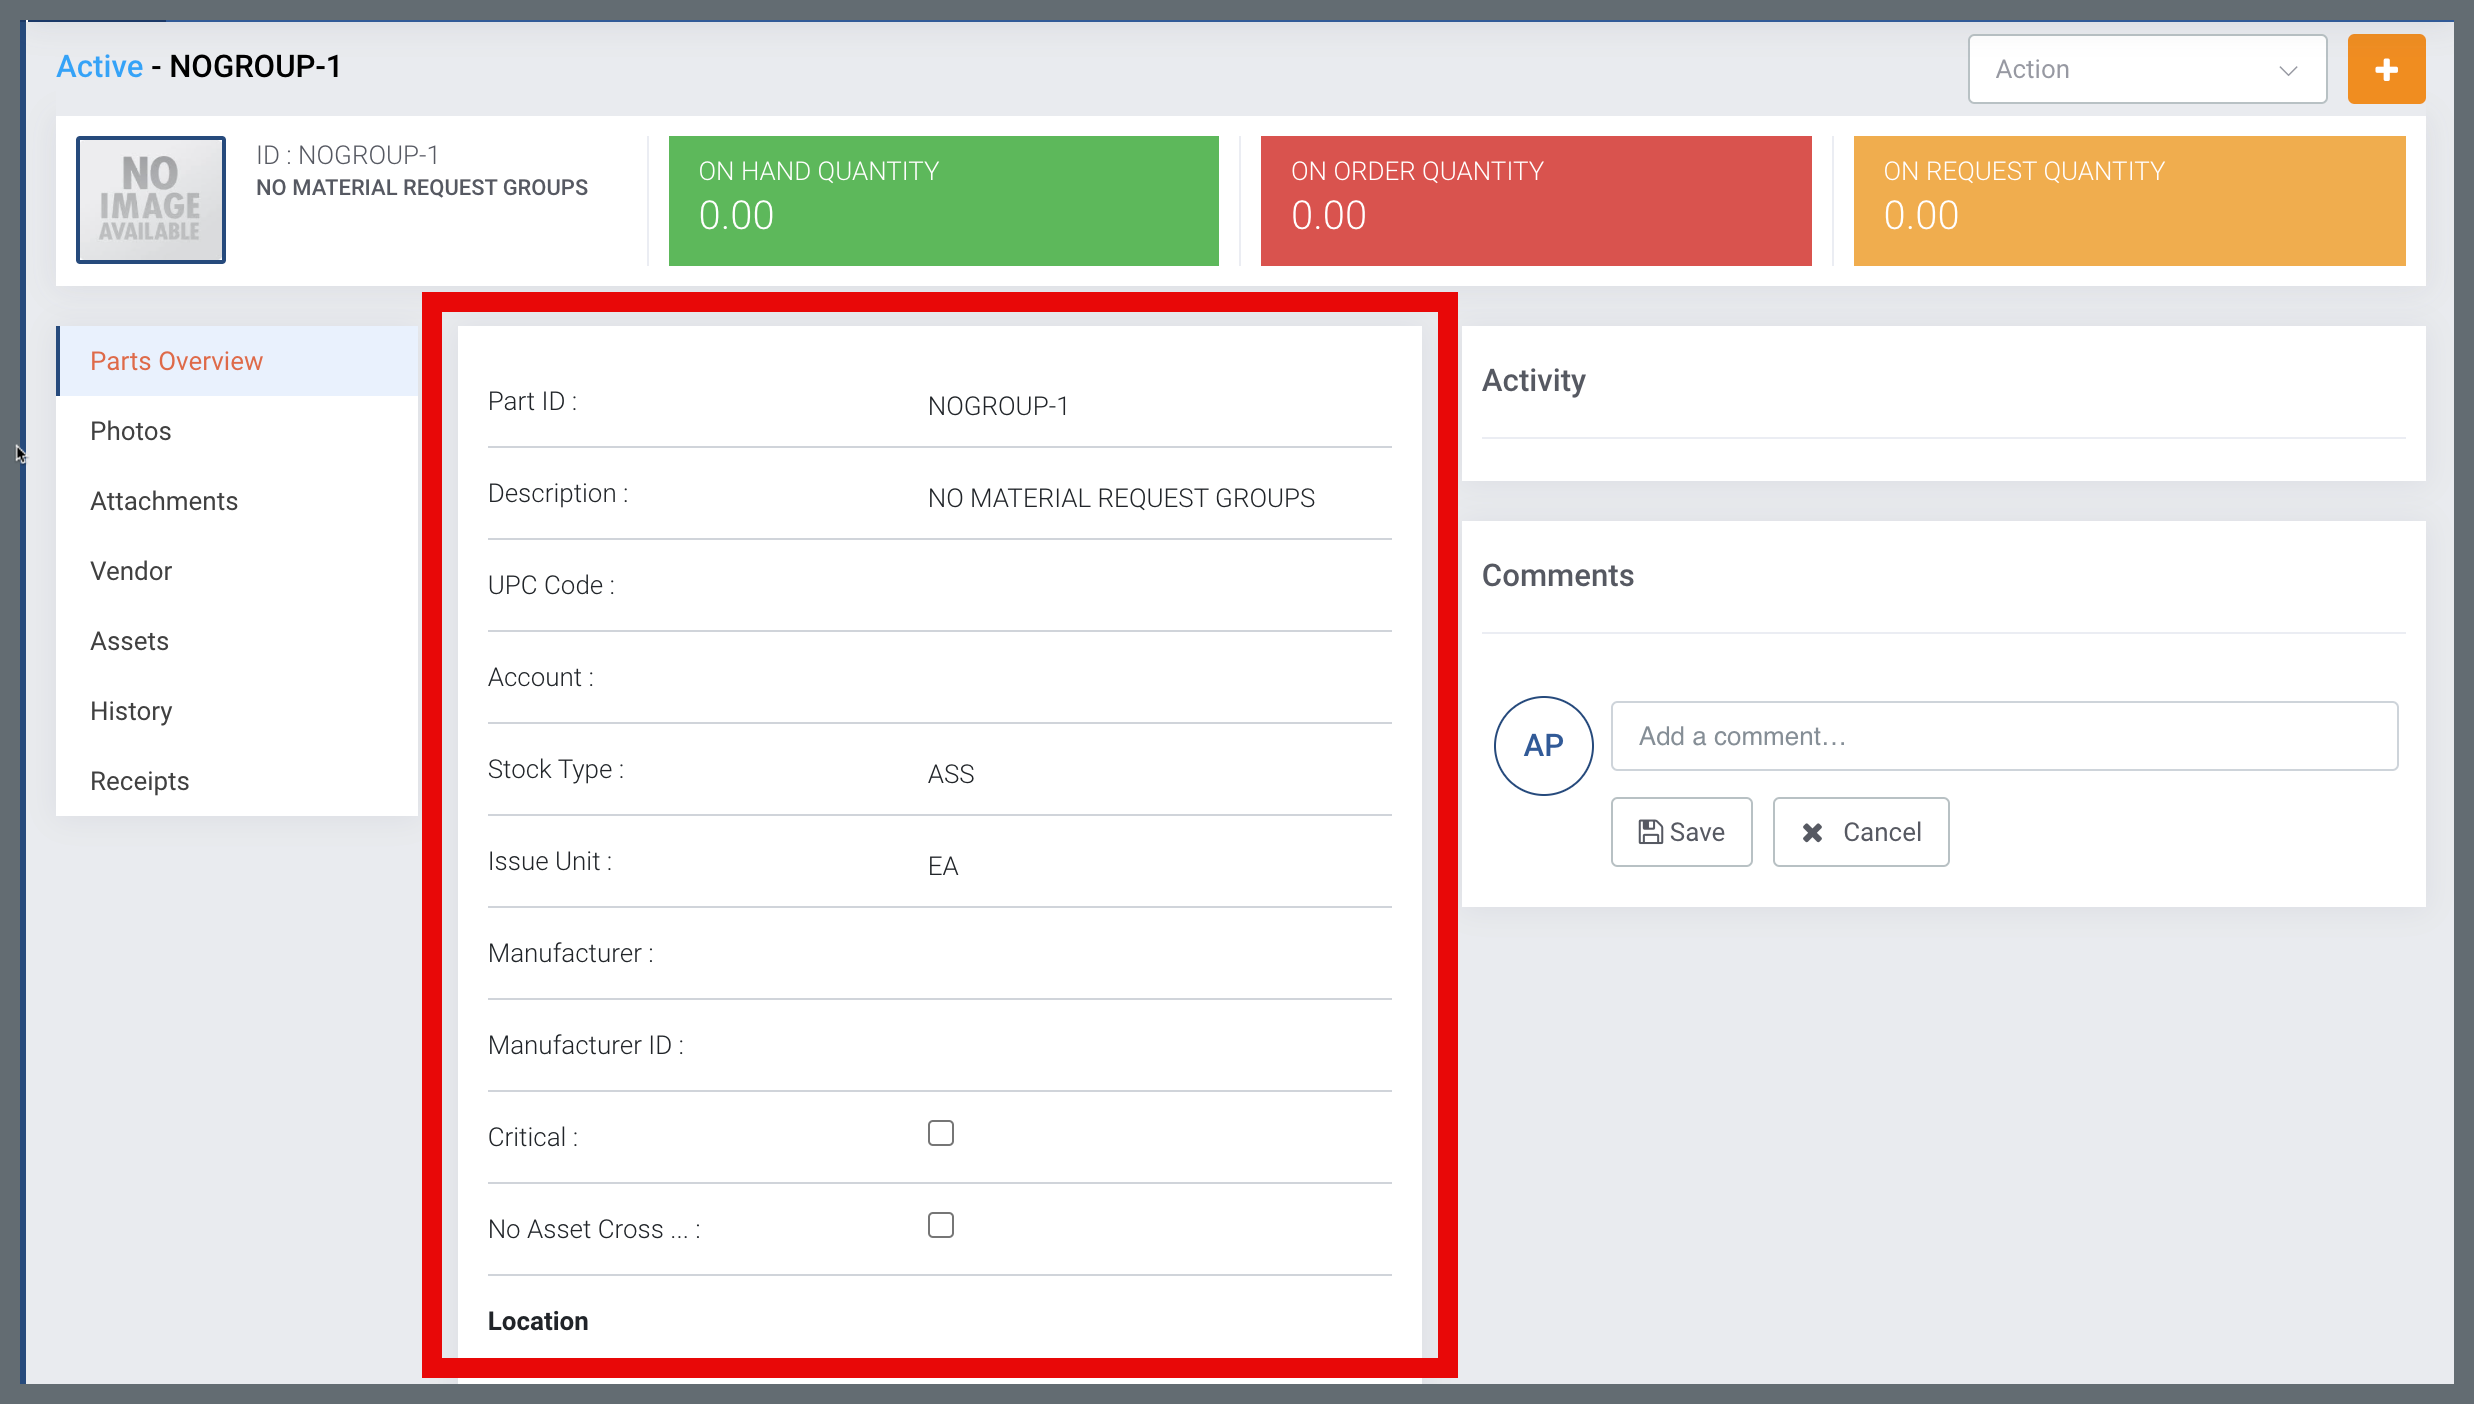This screenshot has width=2474, height=1404.
Task: Select the Parts Overview tab
Action: pos(176,361)
